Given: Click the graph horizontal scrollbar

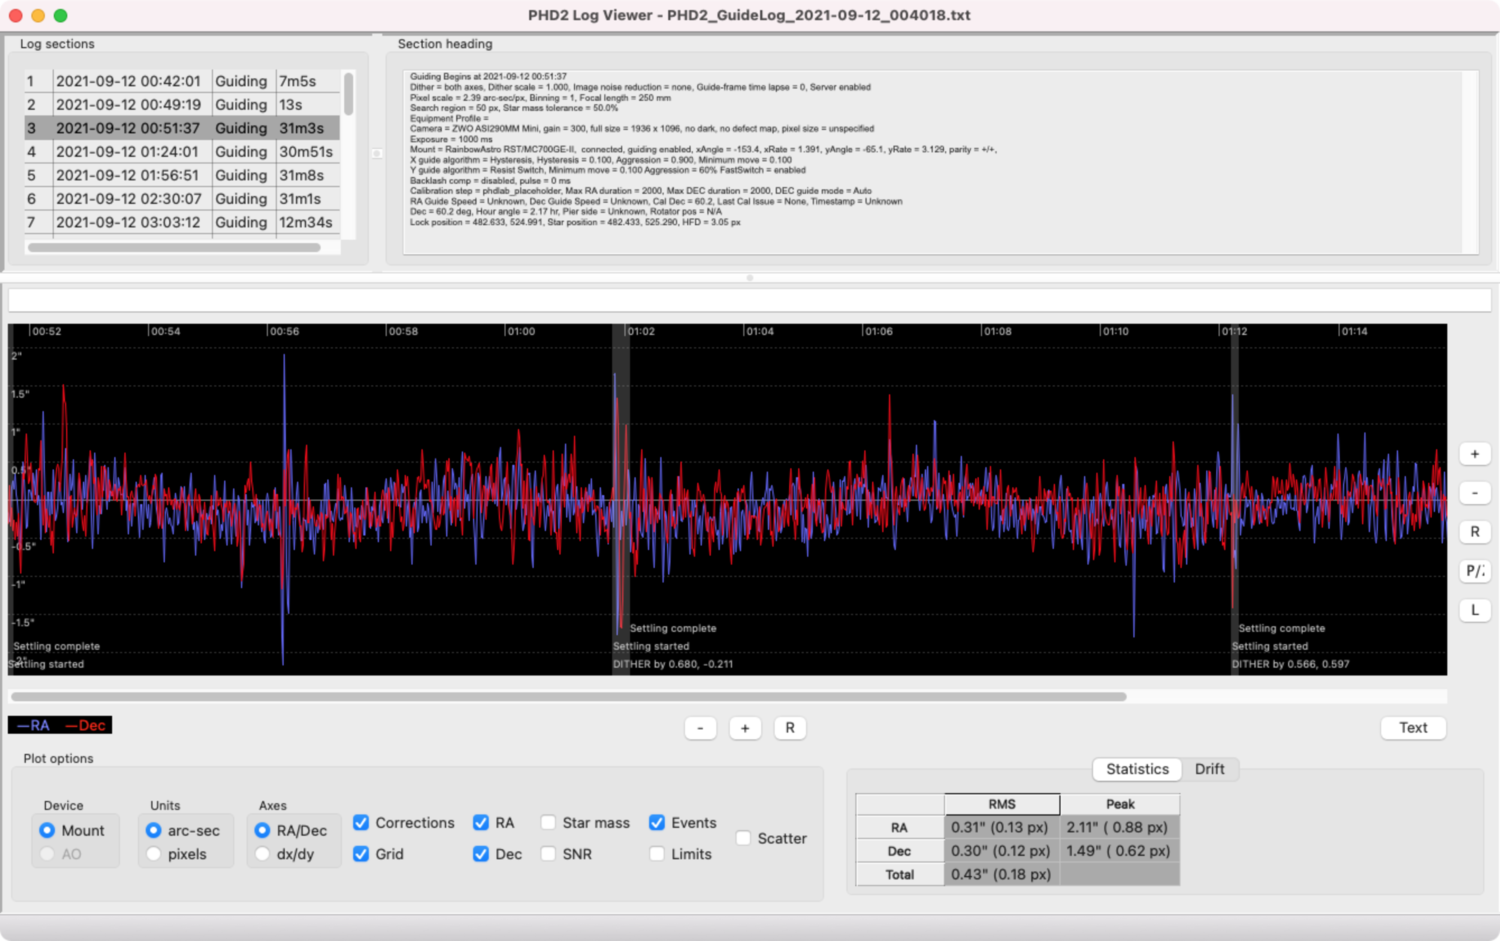Looking at the screenshot, I should 568,696.
